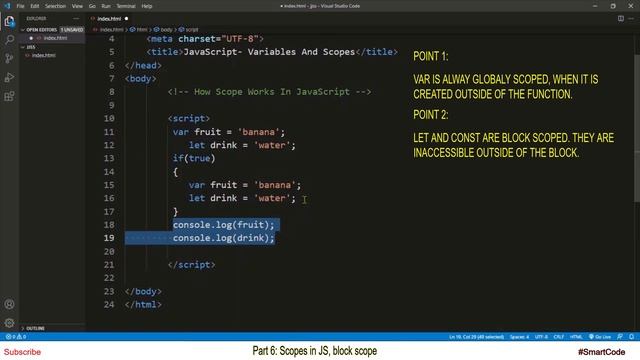Open the Run menu
This screenshot has height=360, width=640.
pyautogui.click(x=106, y=6)
